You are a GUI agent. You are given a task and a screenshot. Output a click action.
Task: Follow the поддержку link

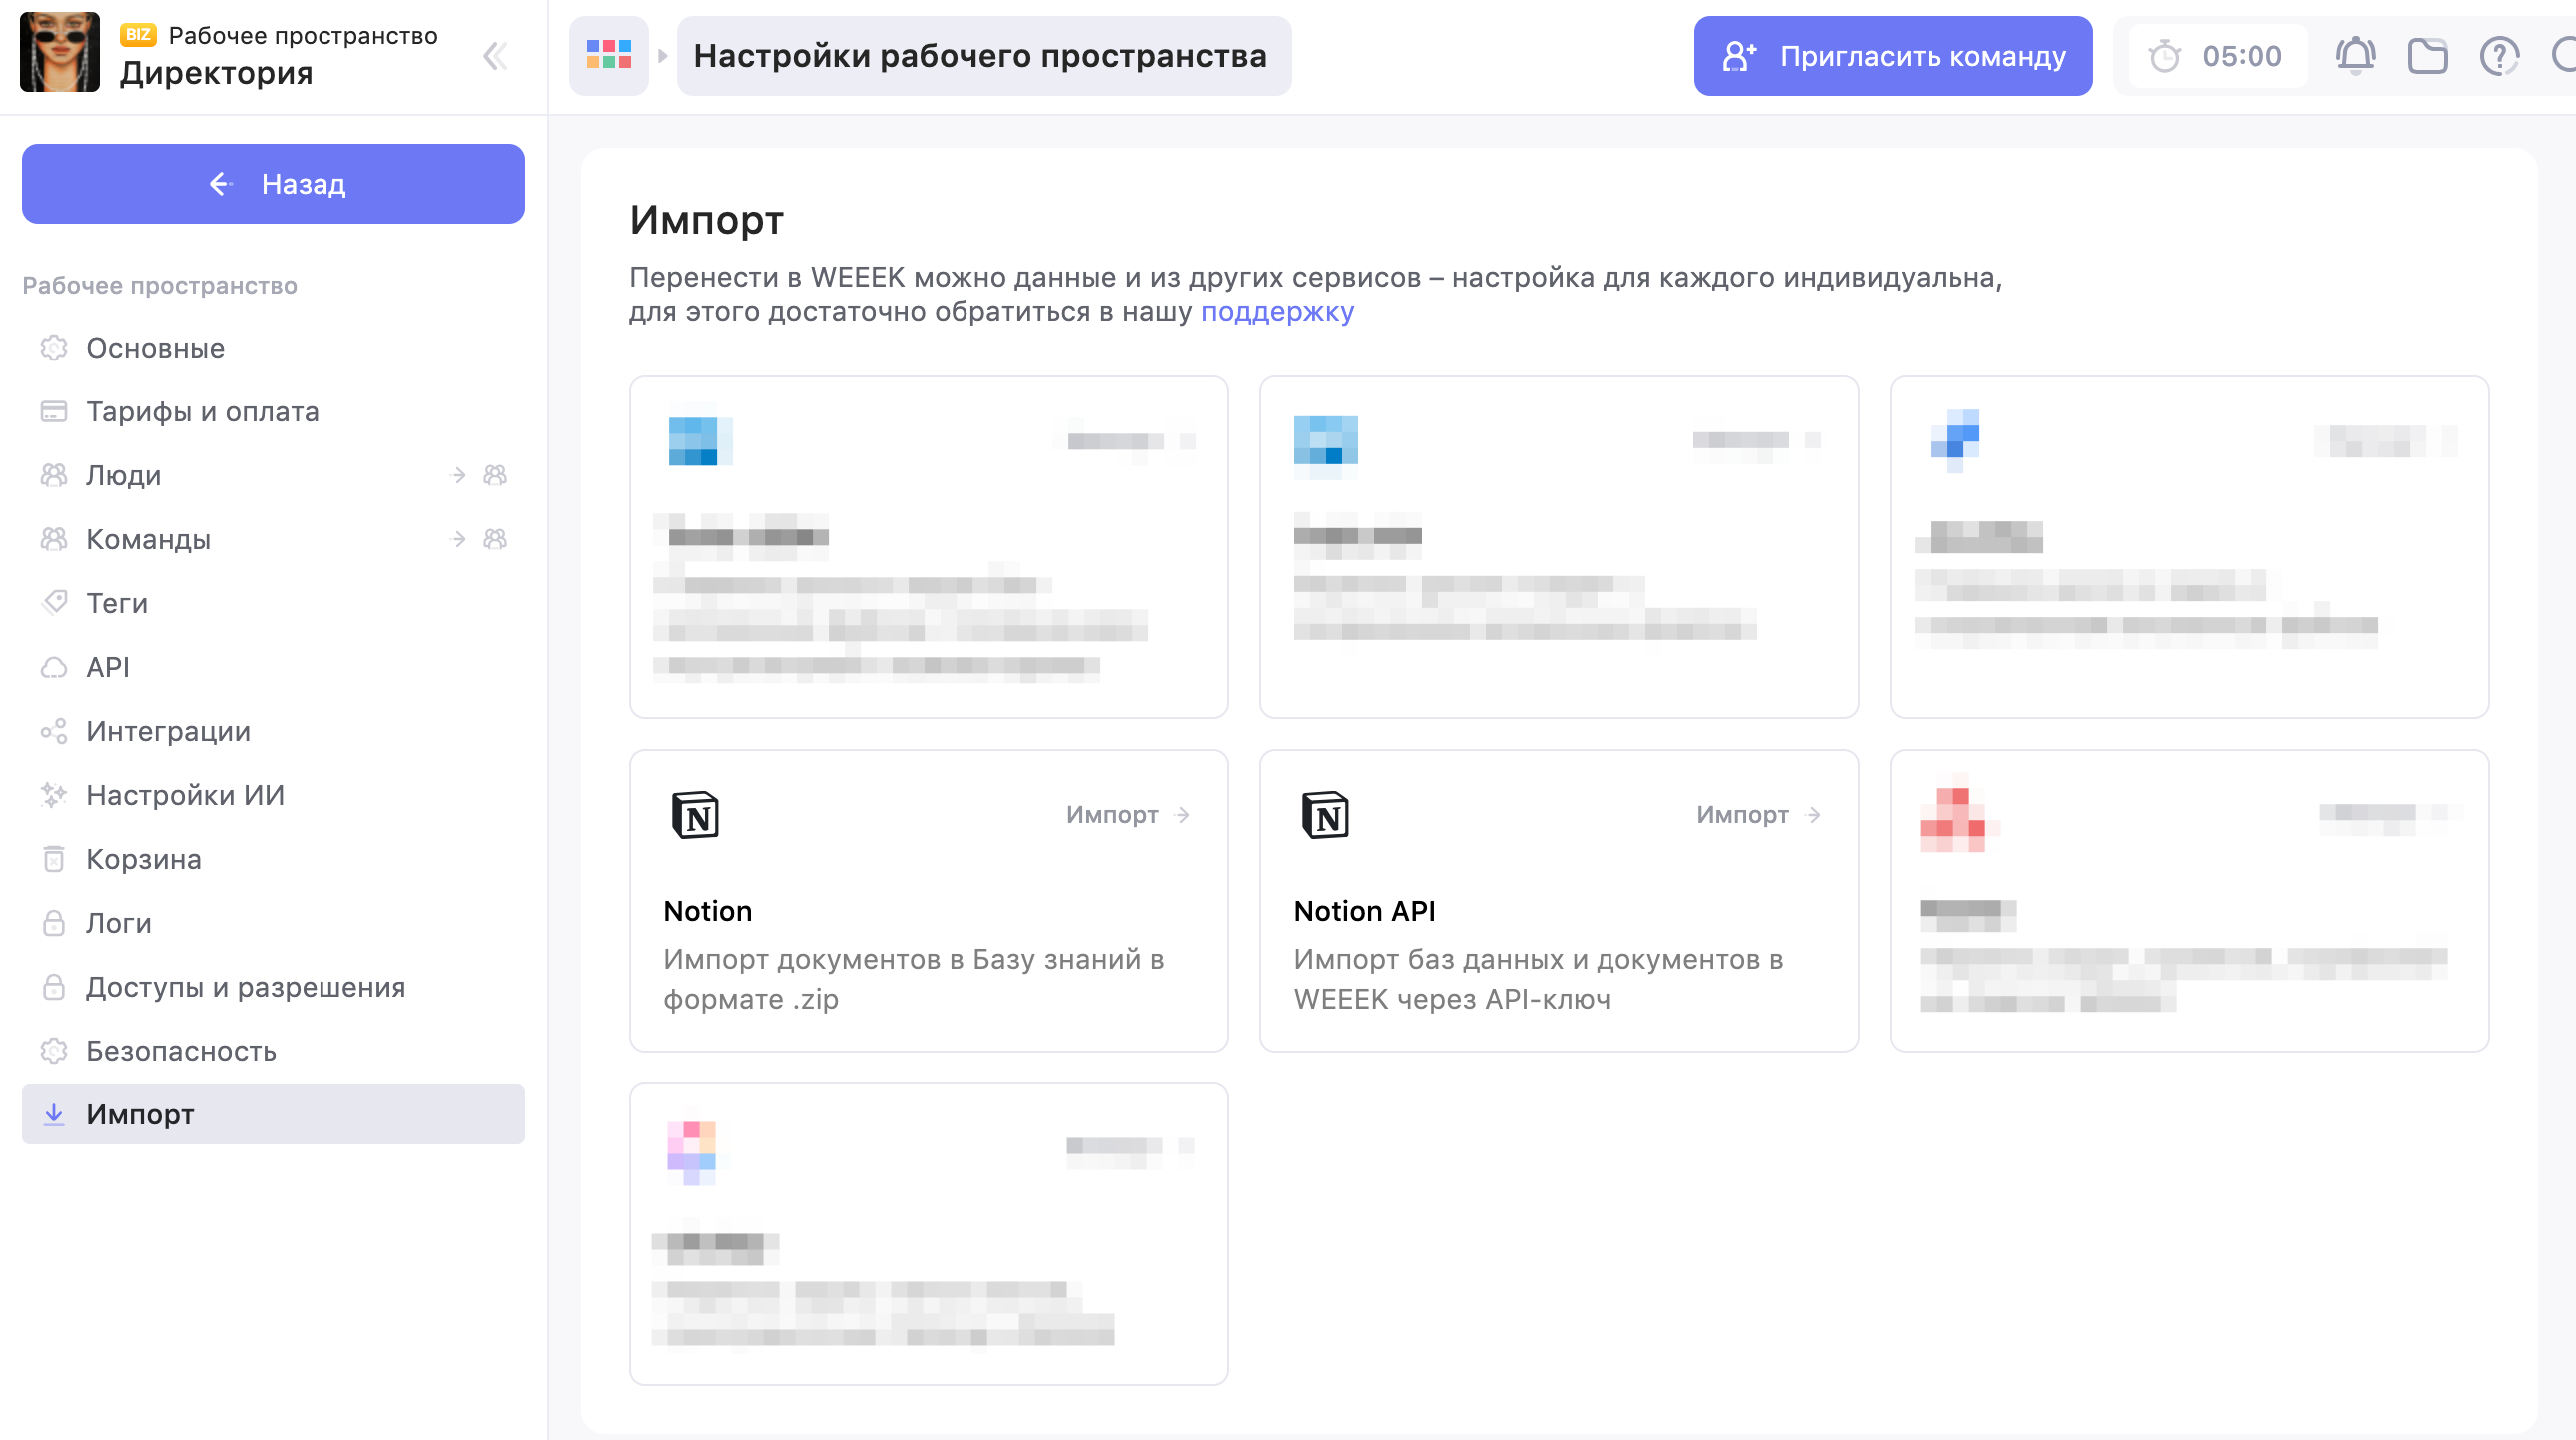(1277, 312)
